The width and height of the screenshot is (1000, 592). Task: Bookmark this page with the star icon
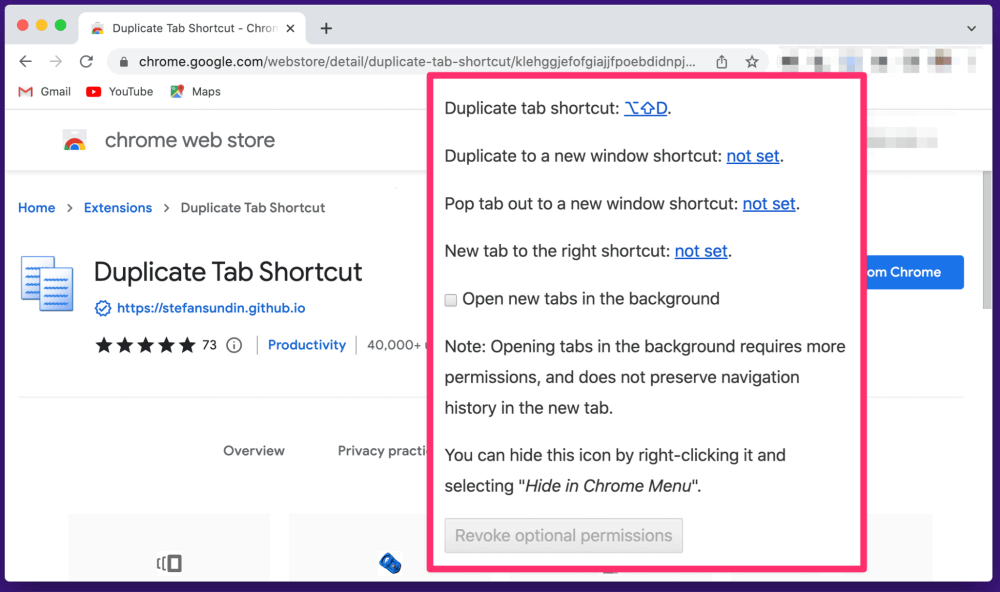[752, 62]
